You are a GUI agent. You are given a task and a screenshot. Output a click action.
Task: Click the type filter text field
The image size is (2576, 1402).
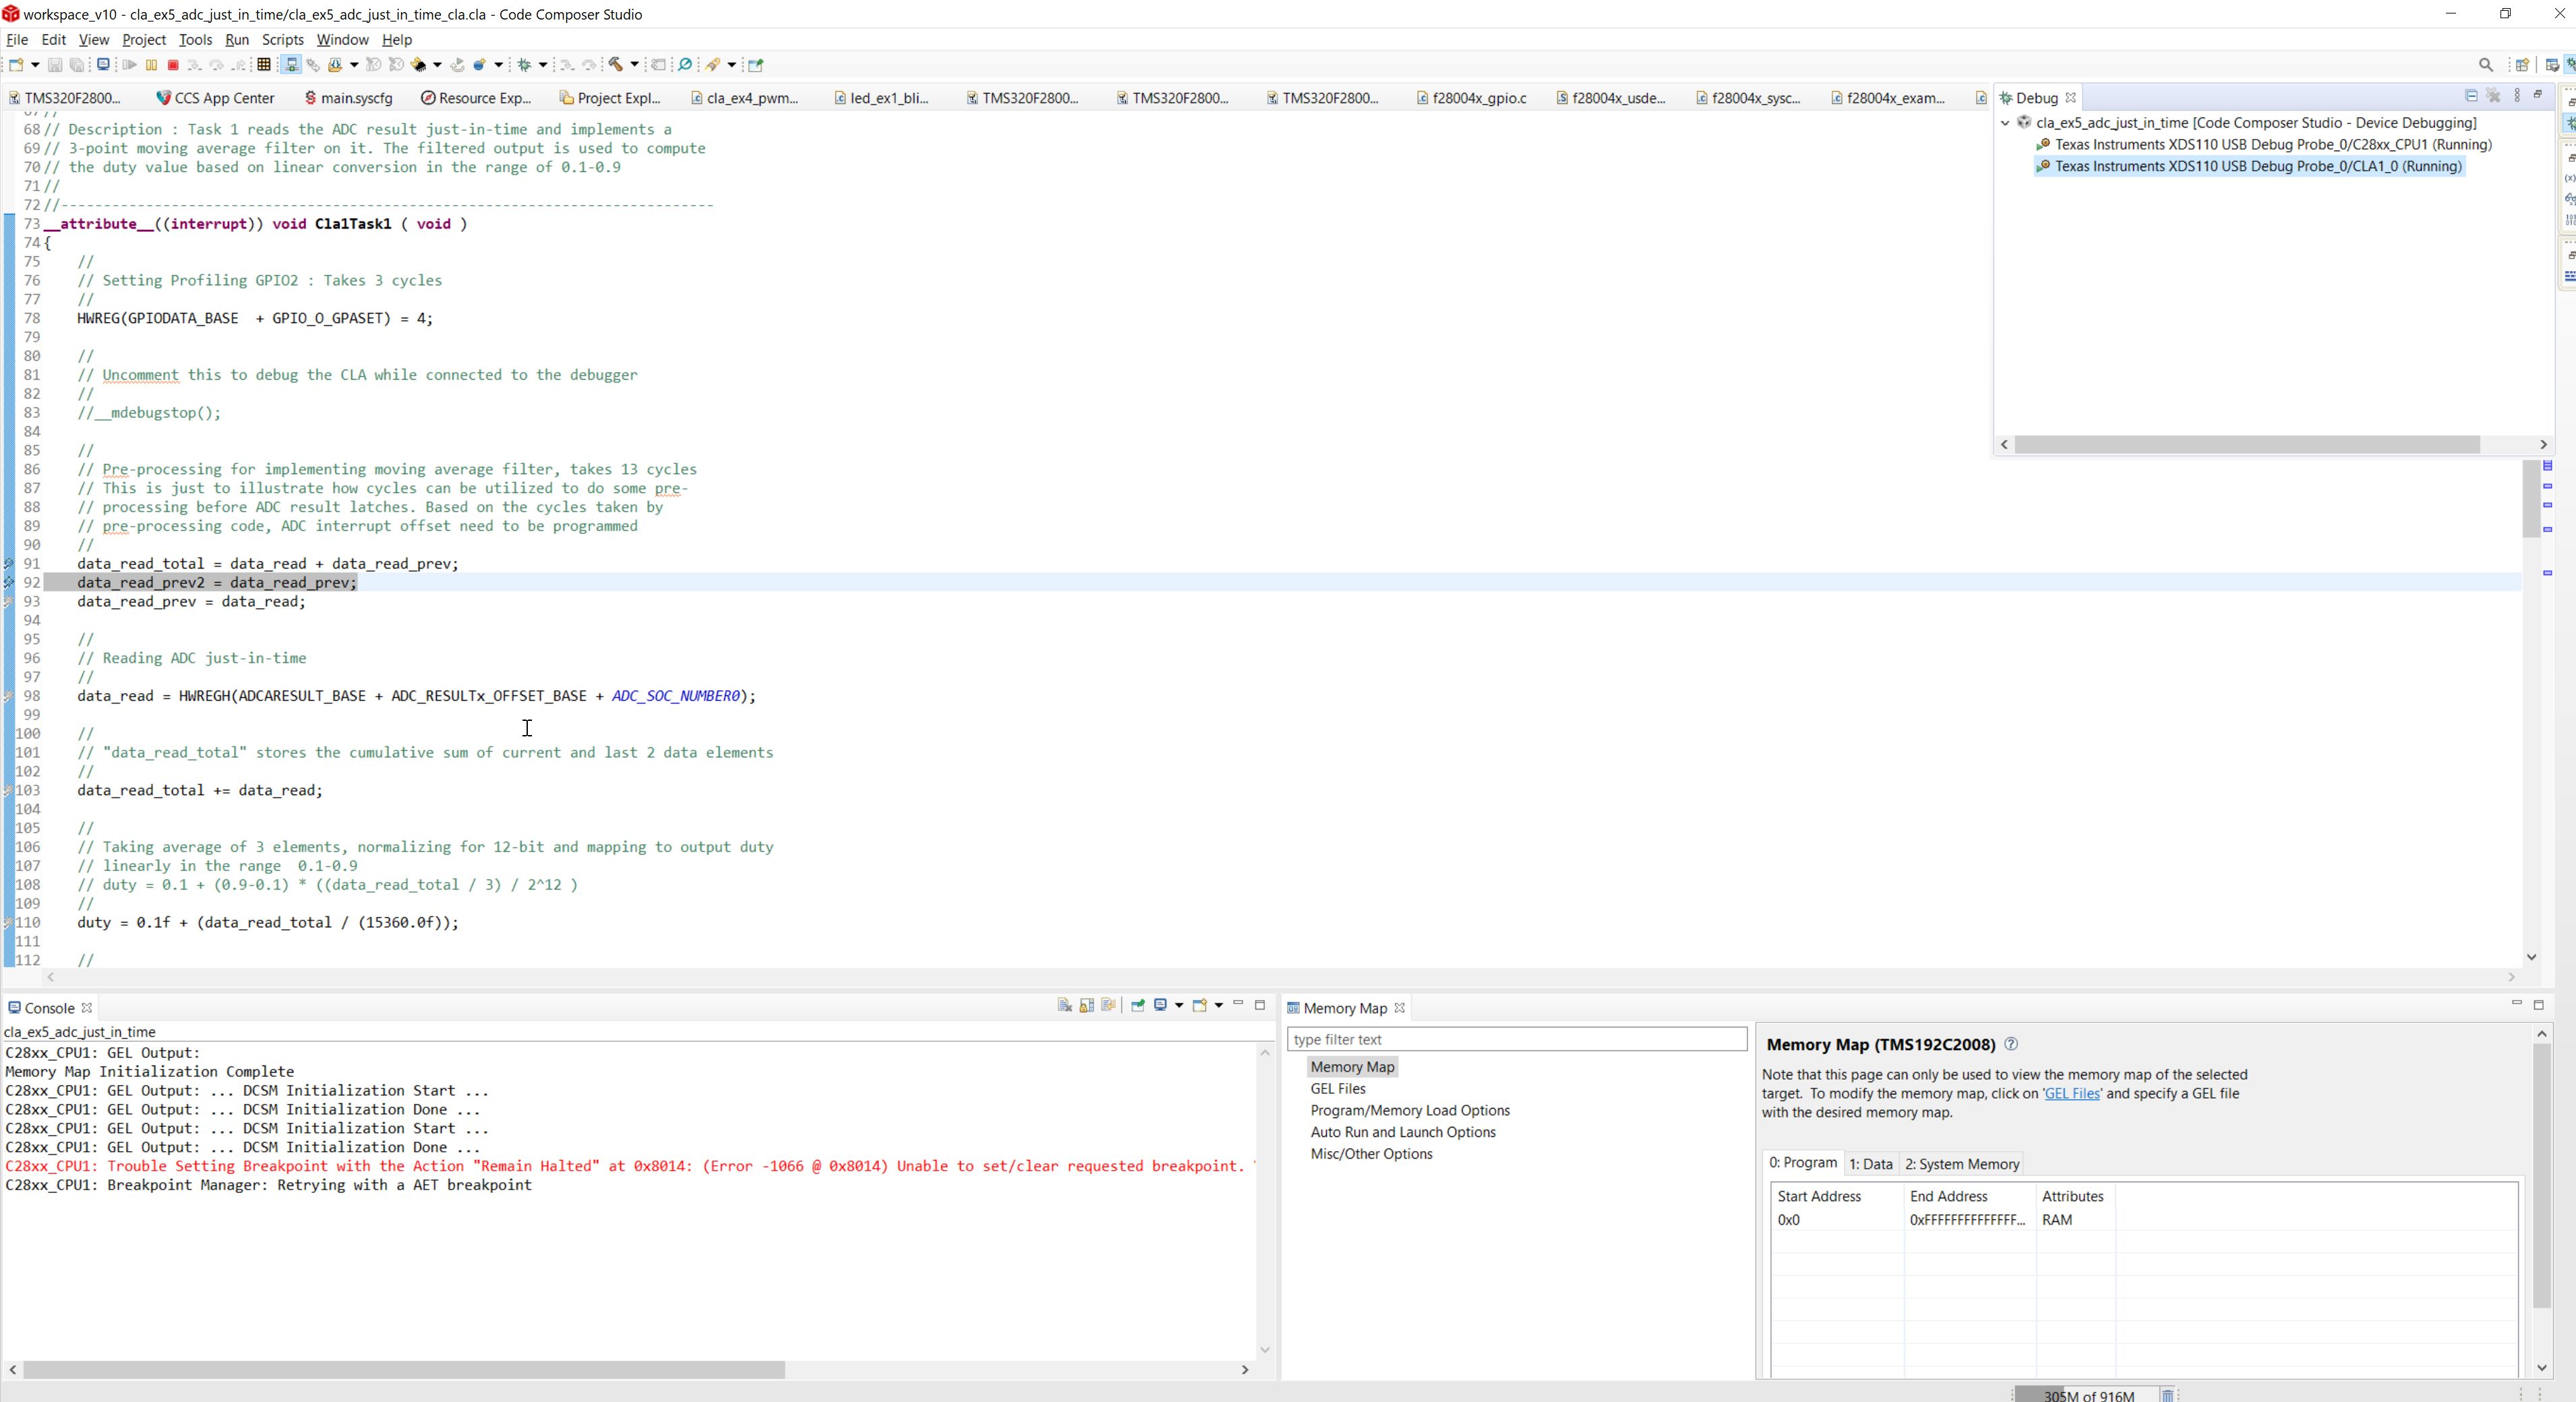[x=1517, y=1039]
